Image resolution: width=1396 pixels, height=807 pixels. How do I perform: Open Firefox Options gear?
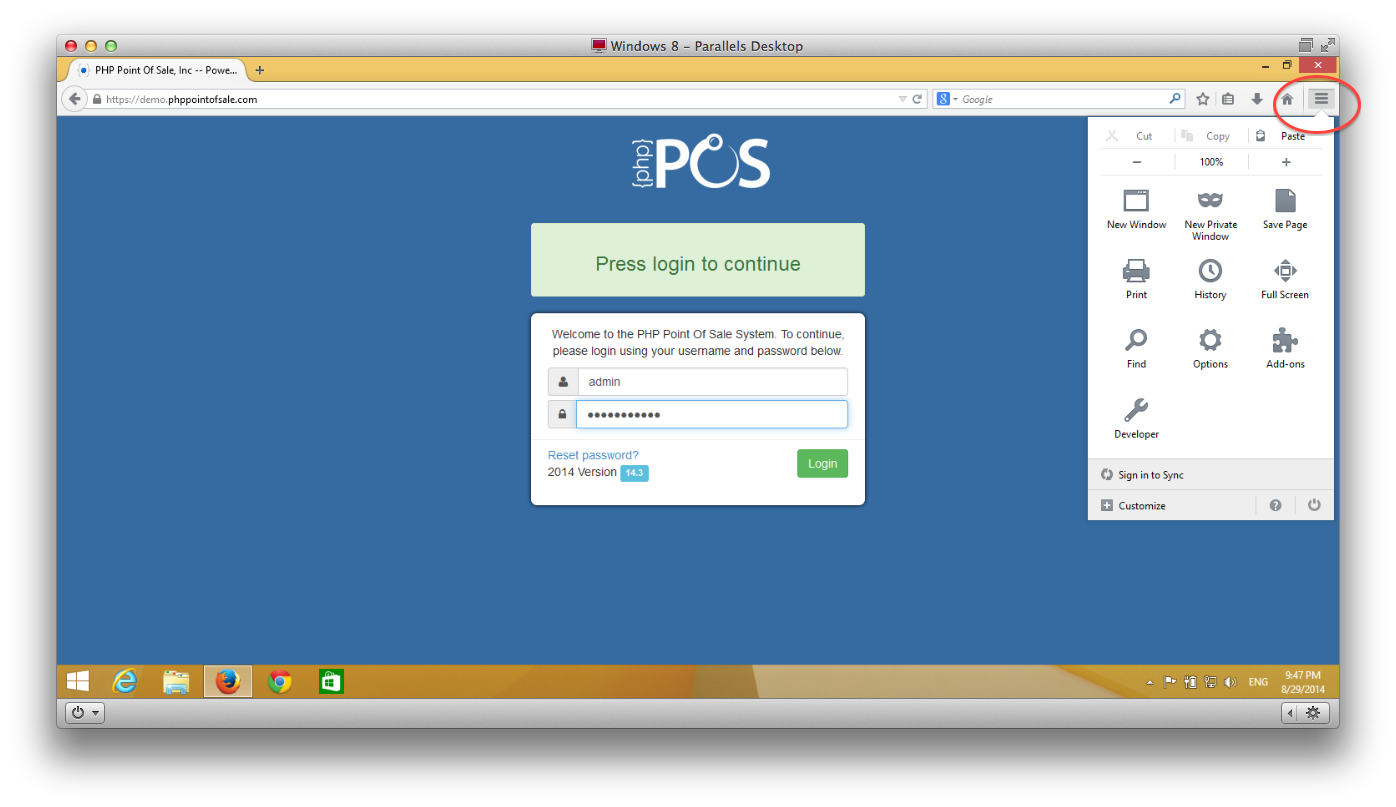click(1210, 341)
